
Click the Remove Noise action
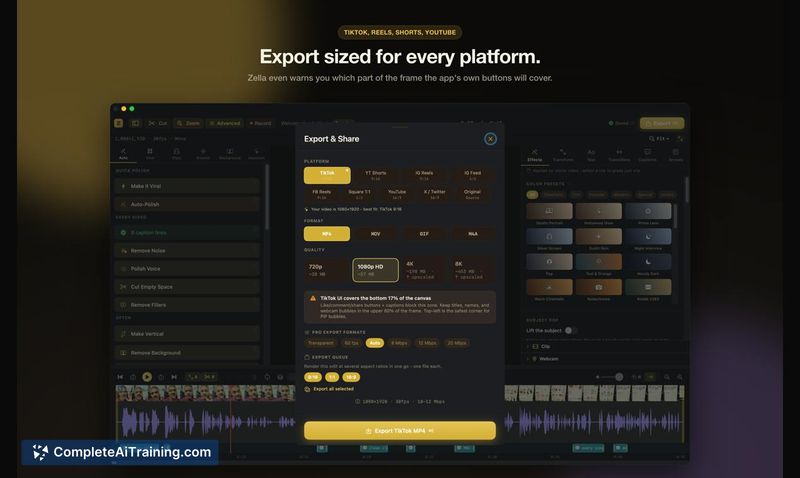187,250
